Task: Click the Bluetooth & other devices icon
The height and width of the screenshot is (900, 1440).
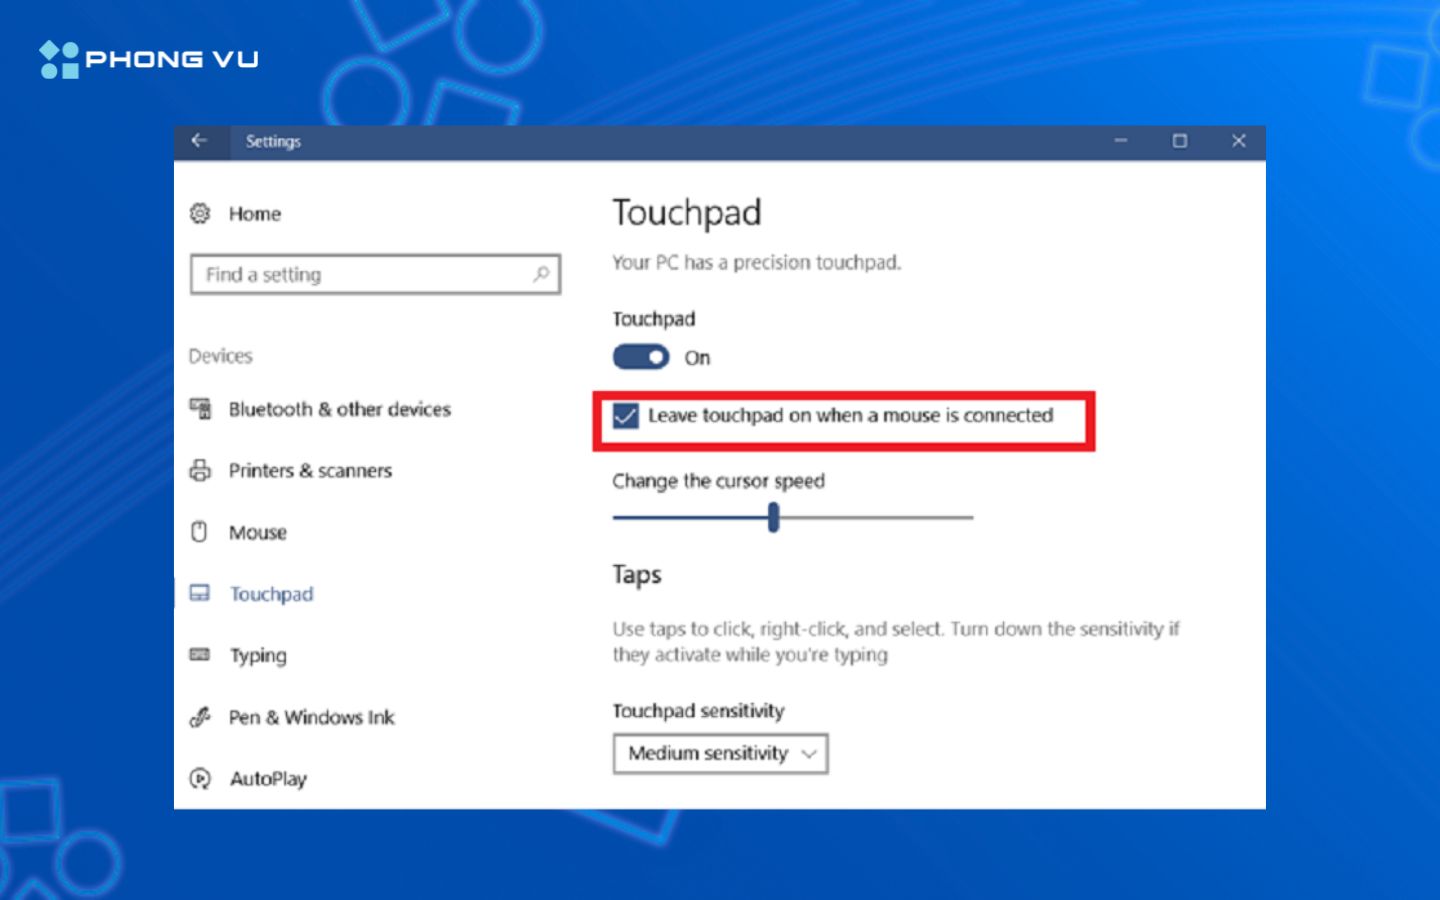Action: pyautogui.click(x=201, y=409)
